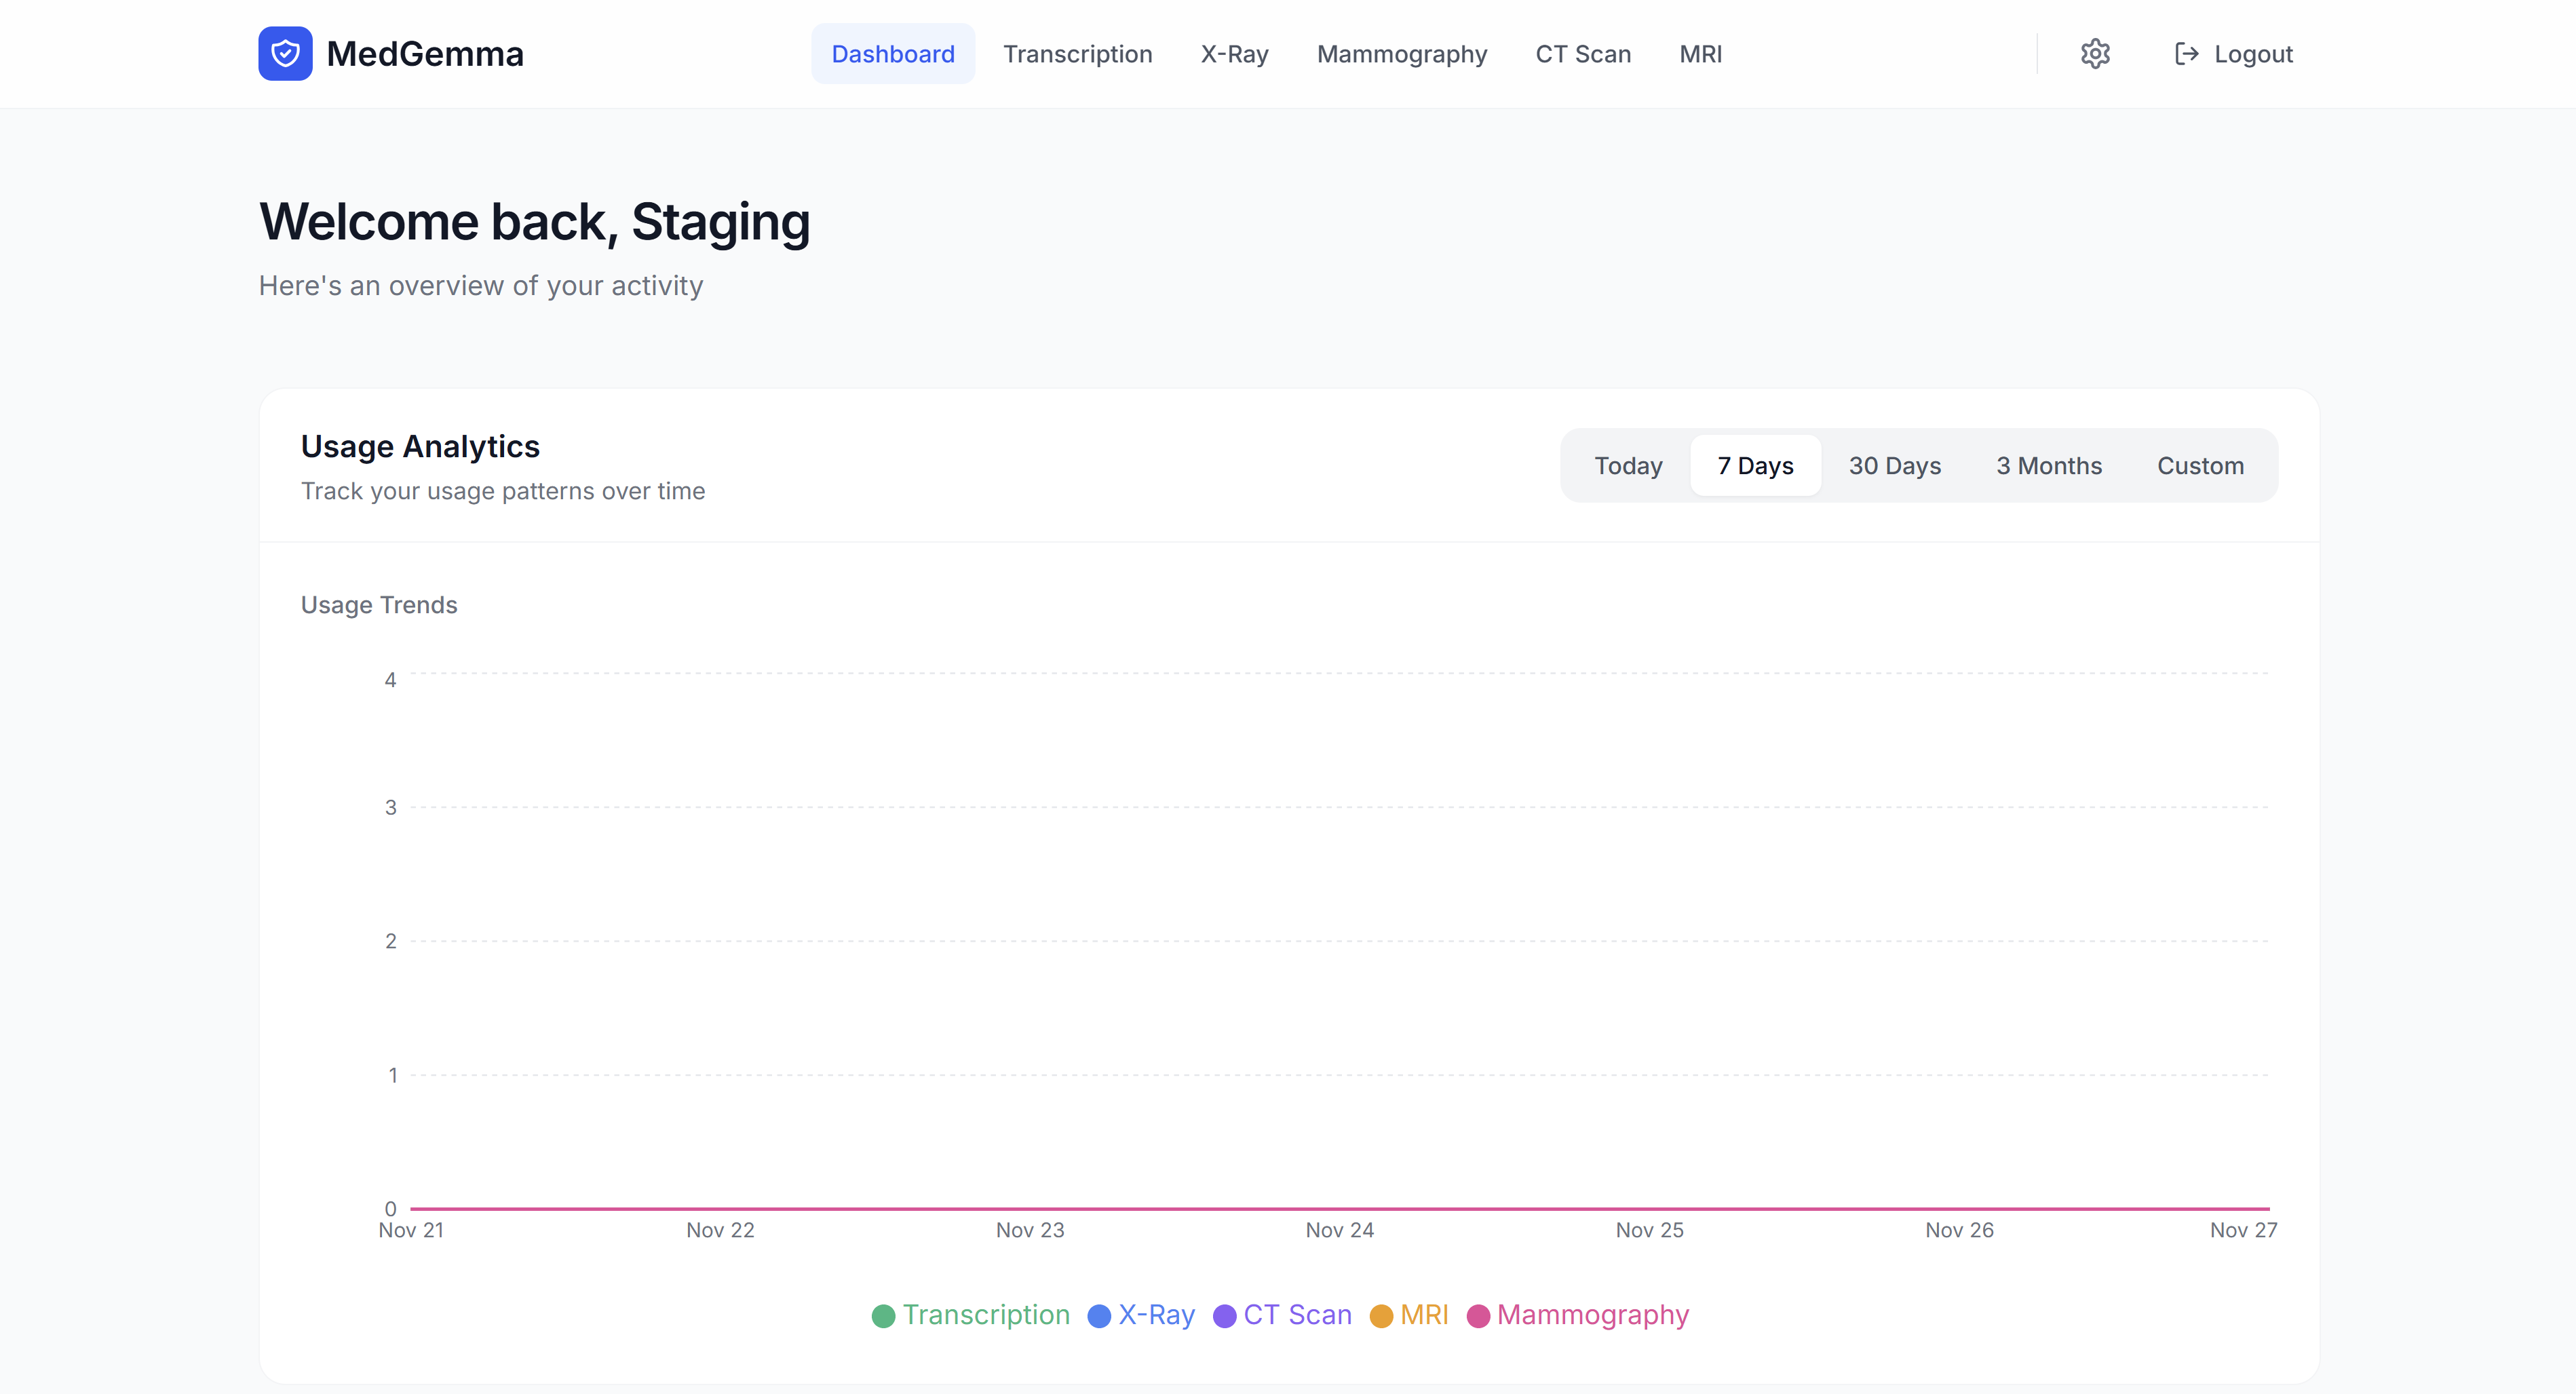Image resolution: width=2576 pixels, height=1394 pixels.
Task: Open the Mammography navigation tab
Action: tap(1402, 53)
